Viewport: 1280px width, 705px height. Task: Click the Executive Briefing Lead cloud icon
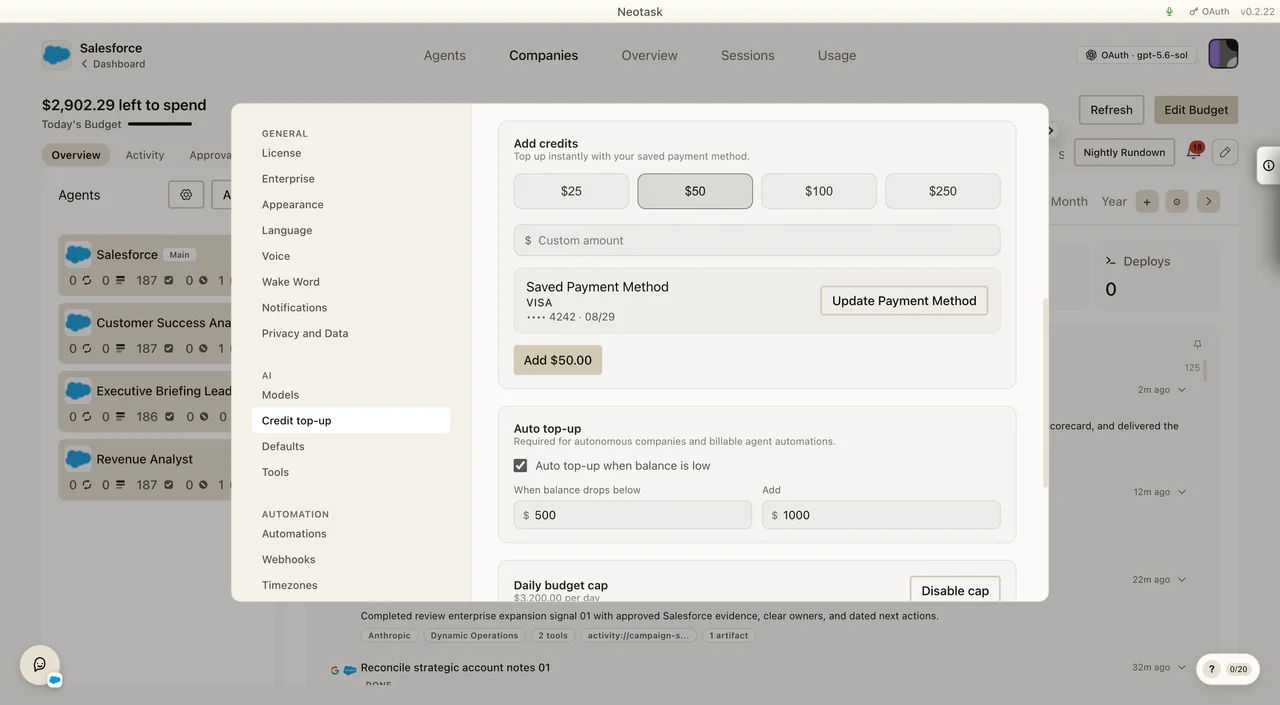click(x=78, y=390)
